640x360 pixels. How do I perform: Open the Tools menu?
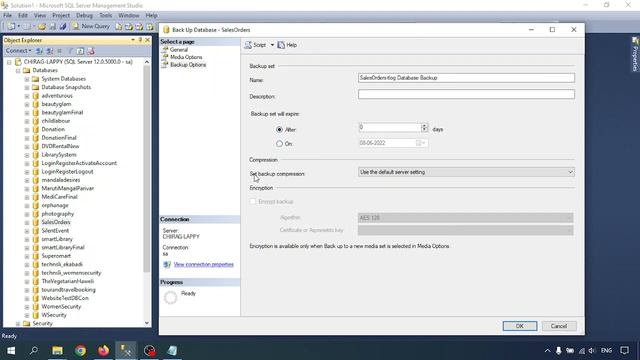tap(105, 16)
